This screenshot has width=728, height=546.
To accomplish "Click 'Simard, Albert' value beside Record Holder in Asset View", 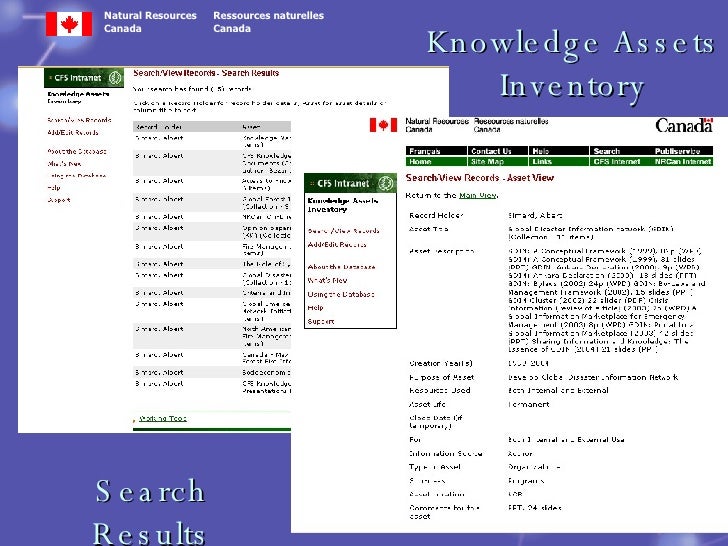I will pyautogui.click(x=535, y=215).
